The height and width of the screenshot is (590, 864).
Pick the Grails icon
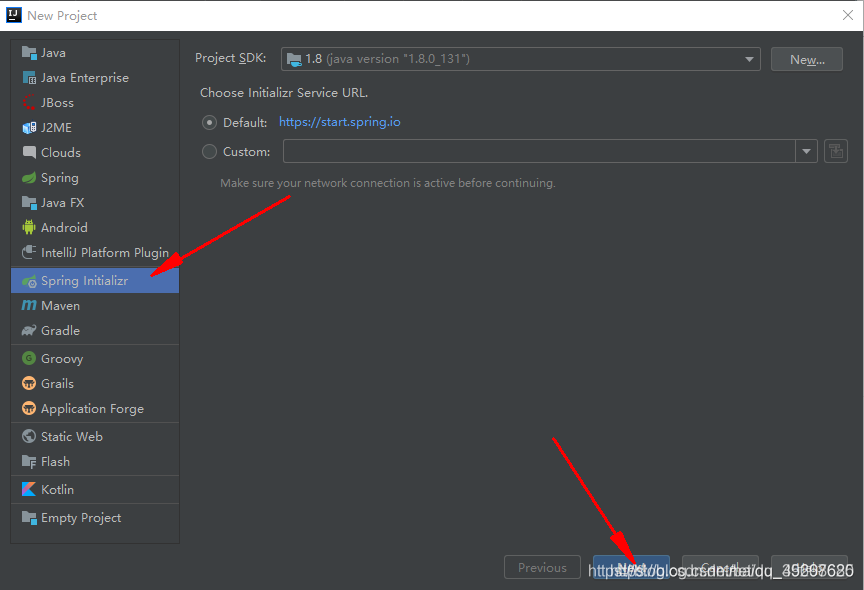point(29,383)
